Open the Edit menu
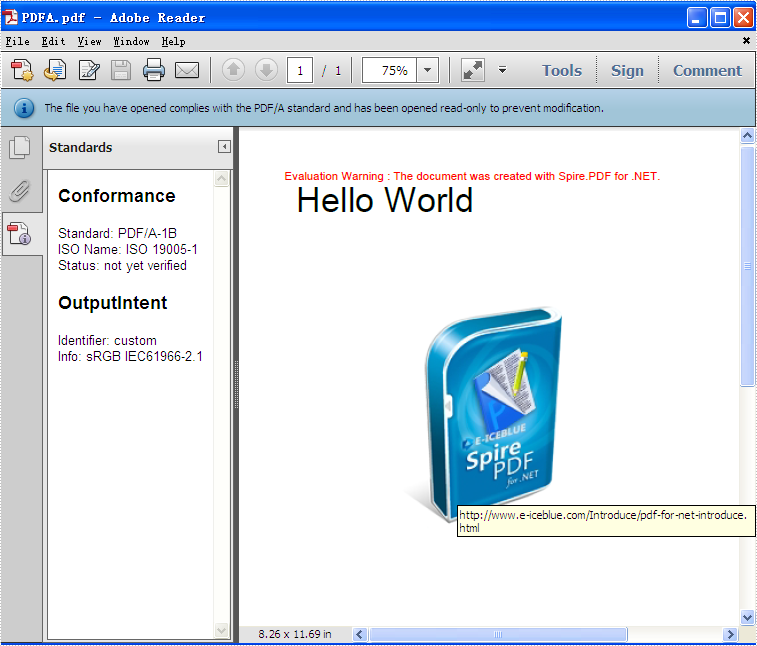Image resolution: width=757 pixels, height=646 pixels. 53,42
